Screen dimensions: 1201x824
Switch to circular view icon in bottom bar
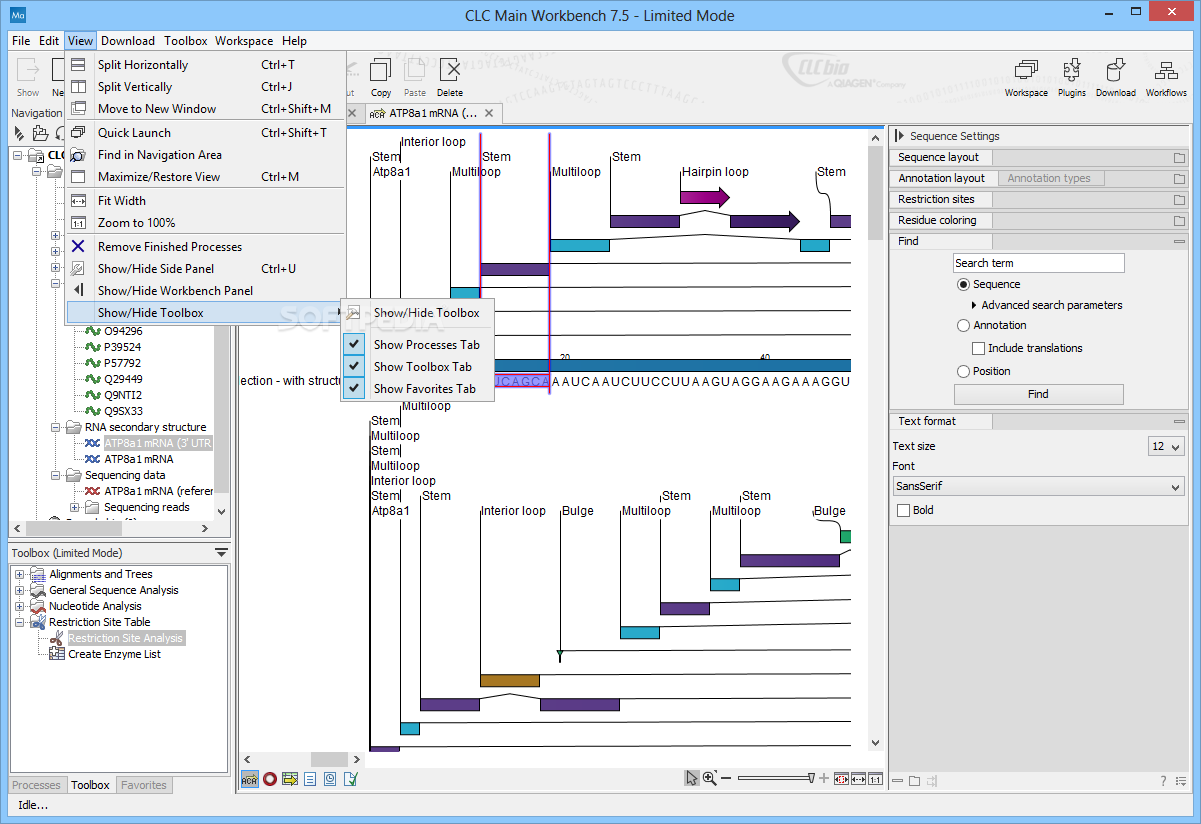point(270,779)
